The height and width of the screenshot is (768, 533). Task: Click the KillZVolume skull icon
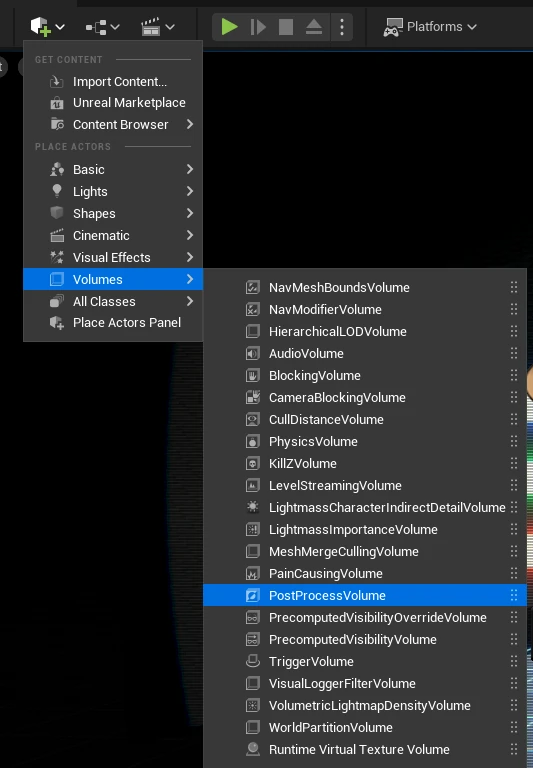(252, 463)
